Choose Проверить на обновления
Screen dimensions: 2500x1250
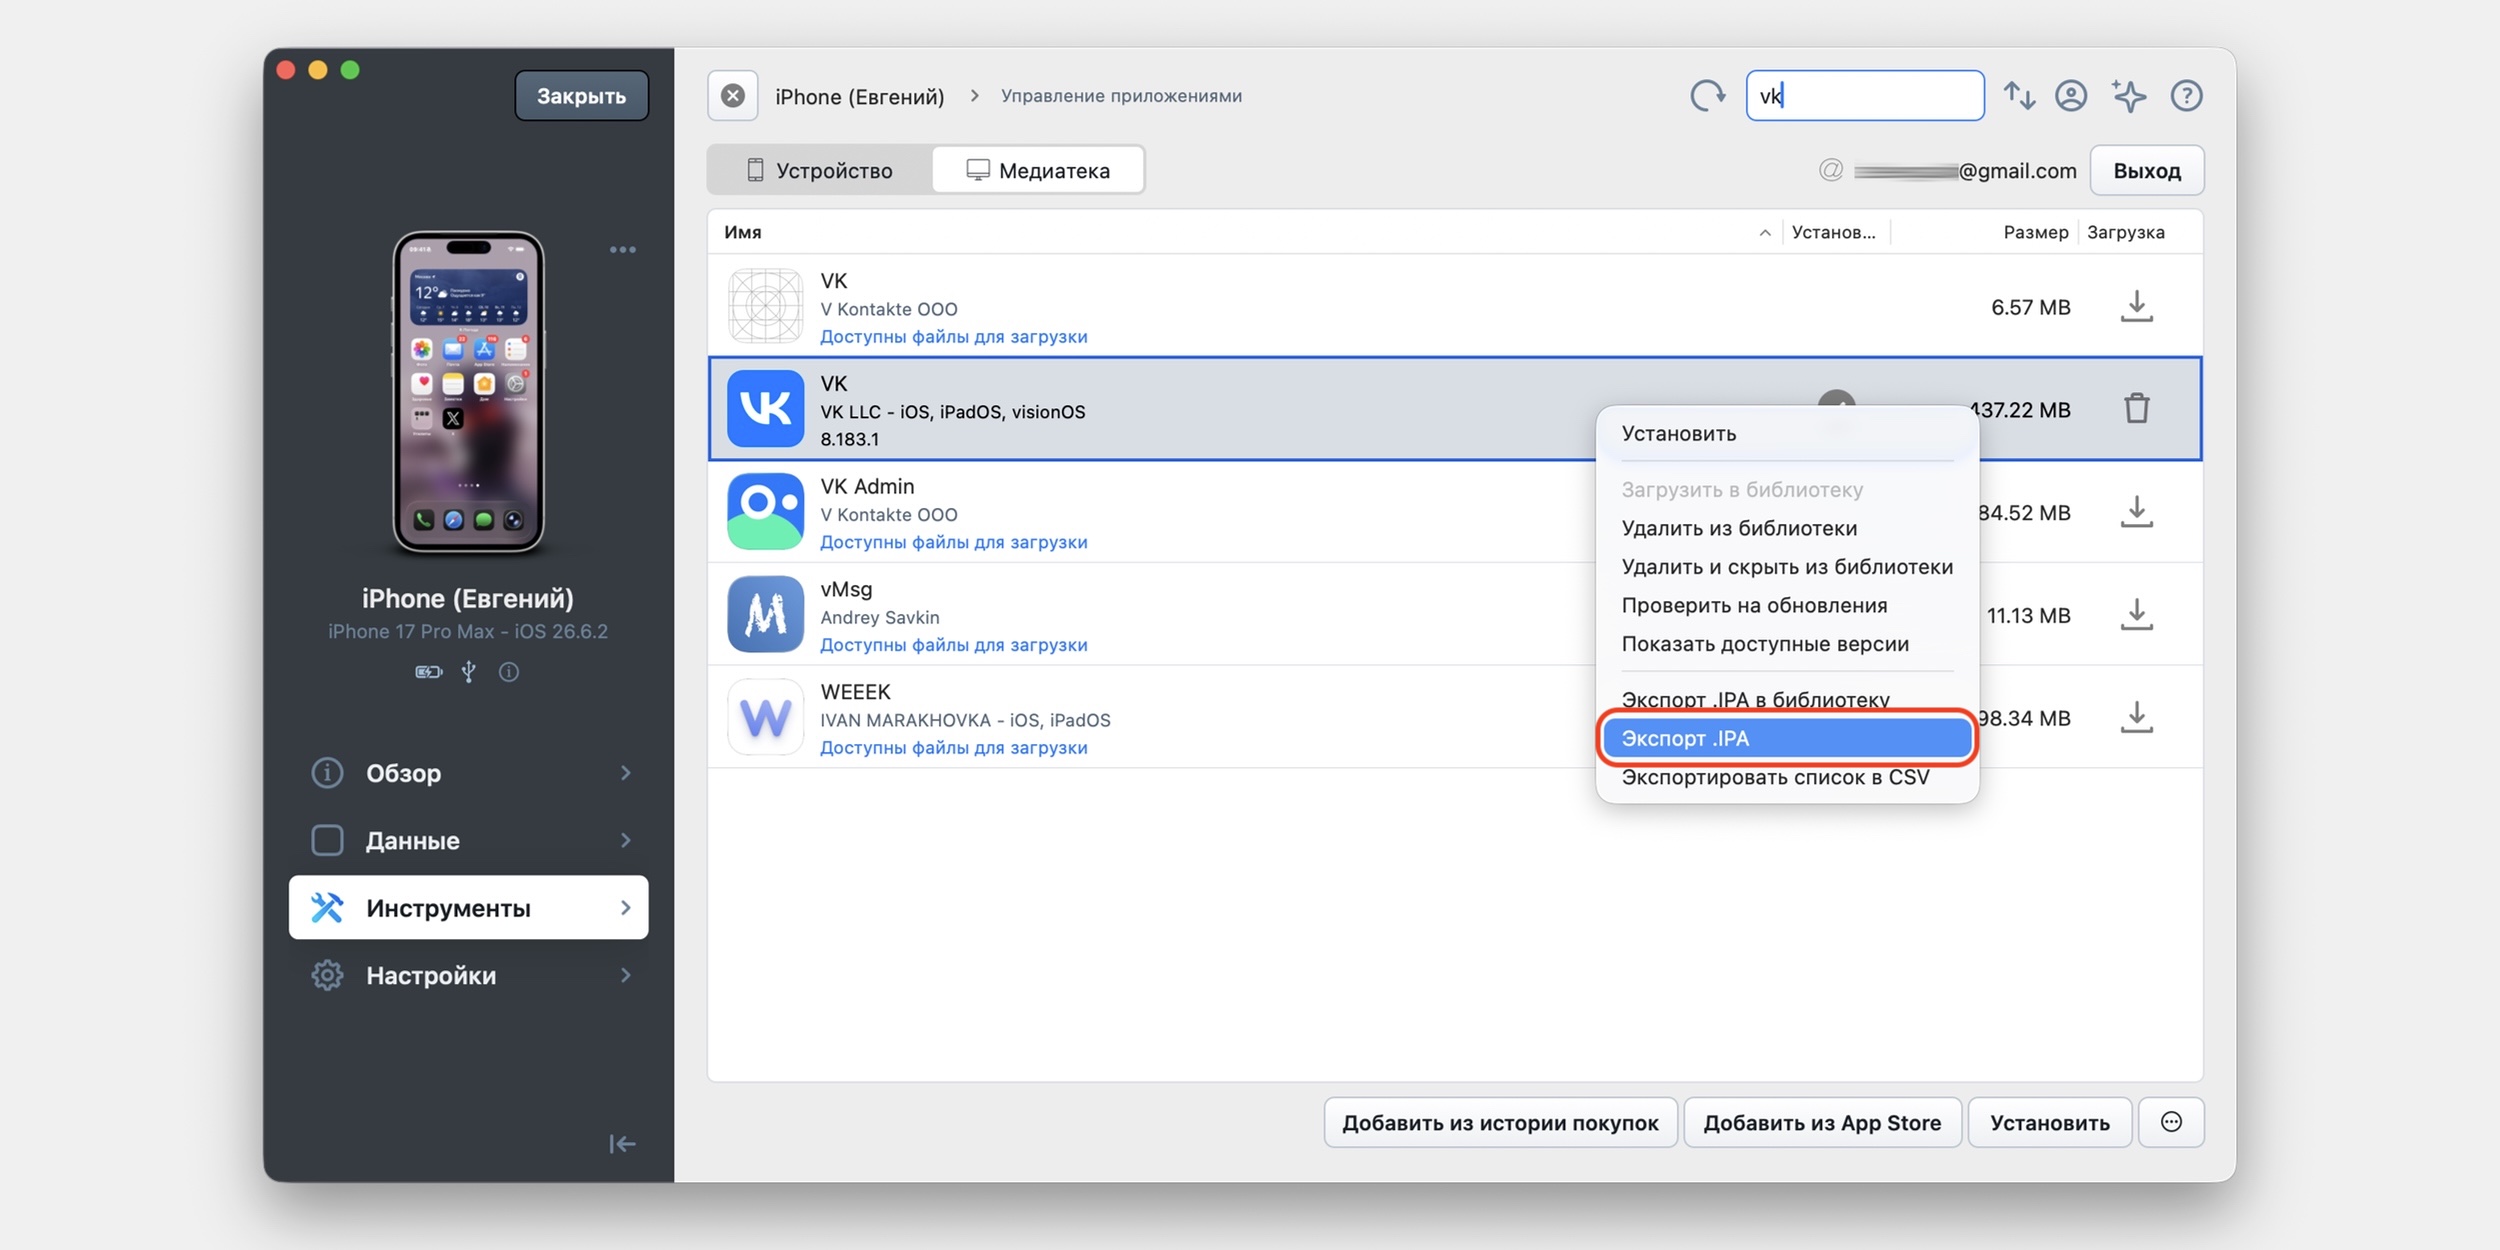point(1787,605)
